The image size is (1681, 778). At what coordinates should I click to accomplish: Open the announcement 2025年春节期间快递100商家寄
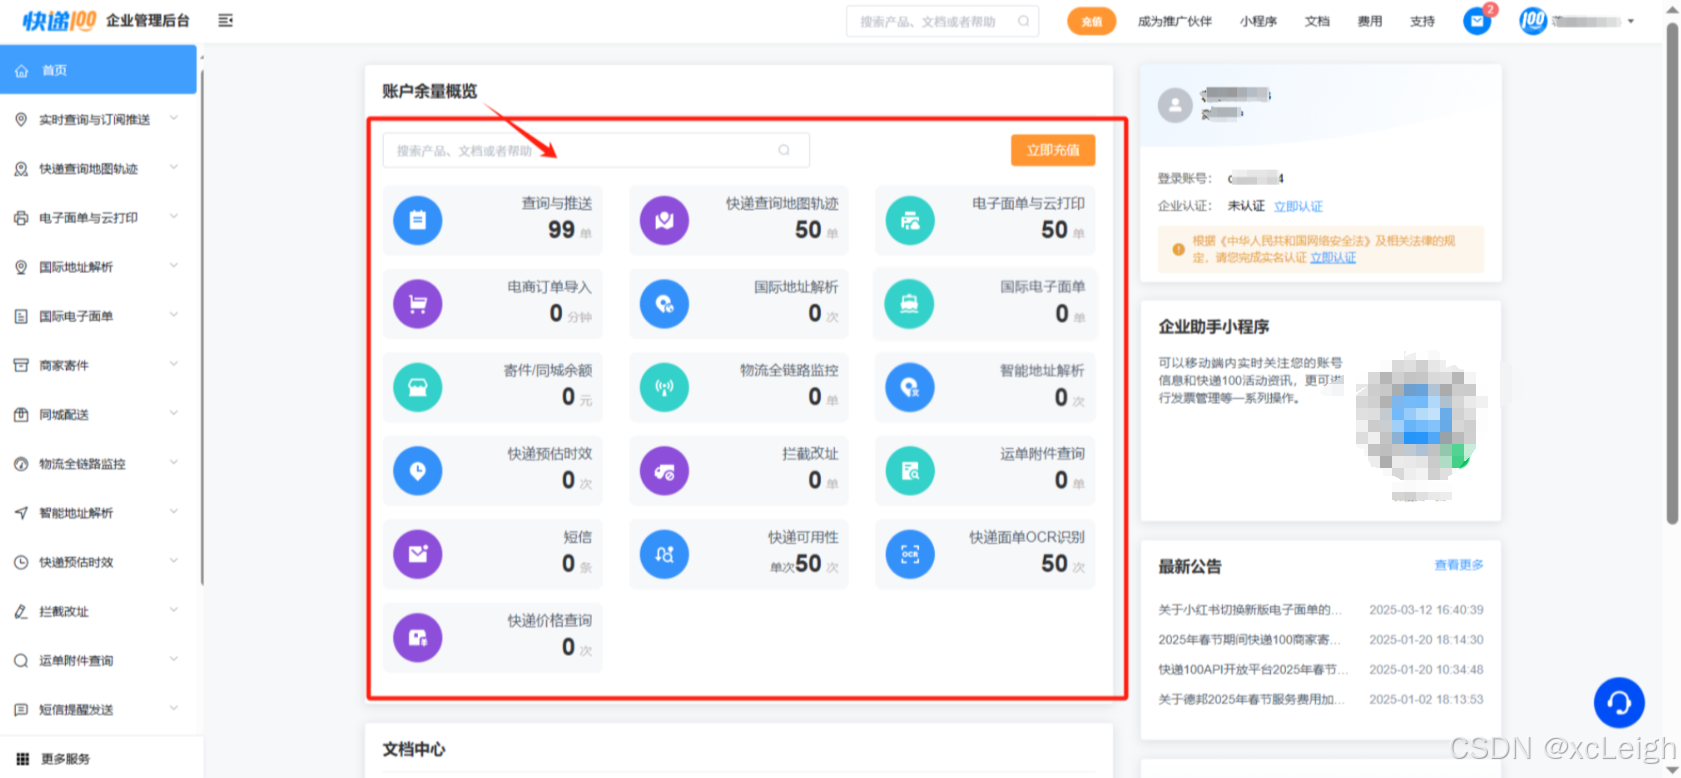(1250, 639)
